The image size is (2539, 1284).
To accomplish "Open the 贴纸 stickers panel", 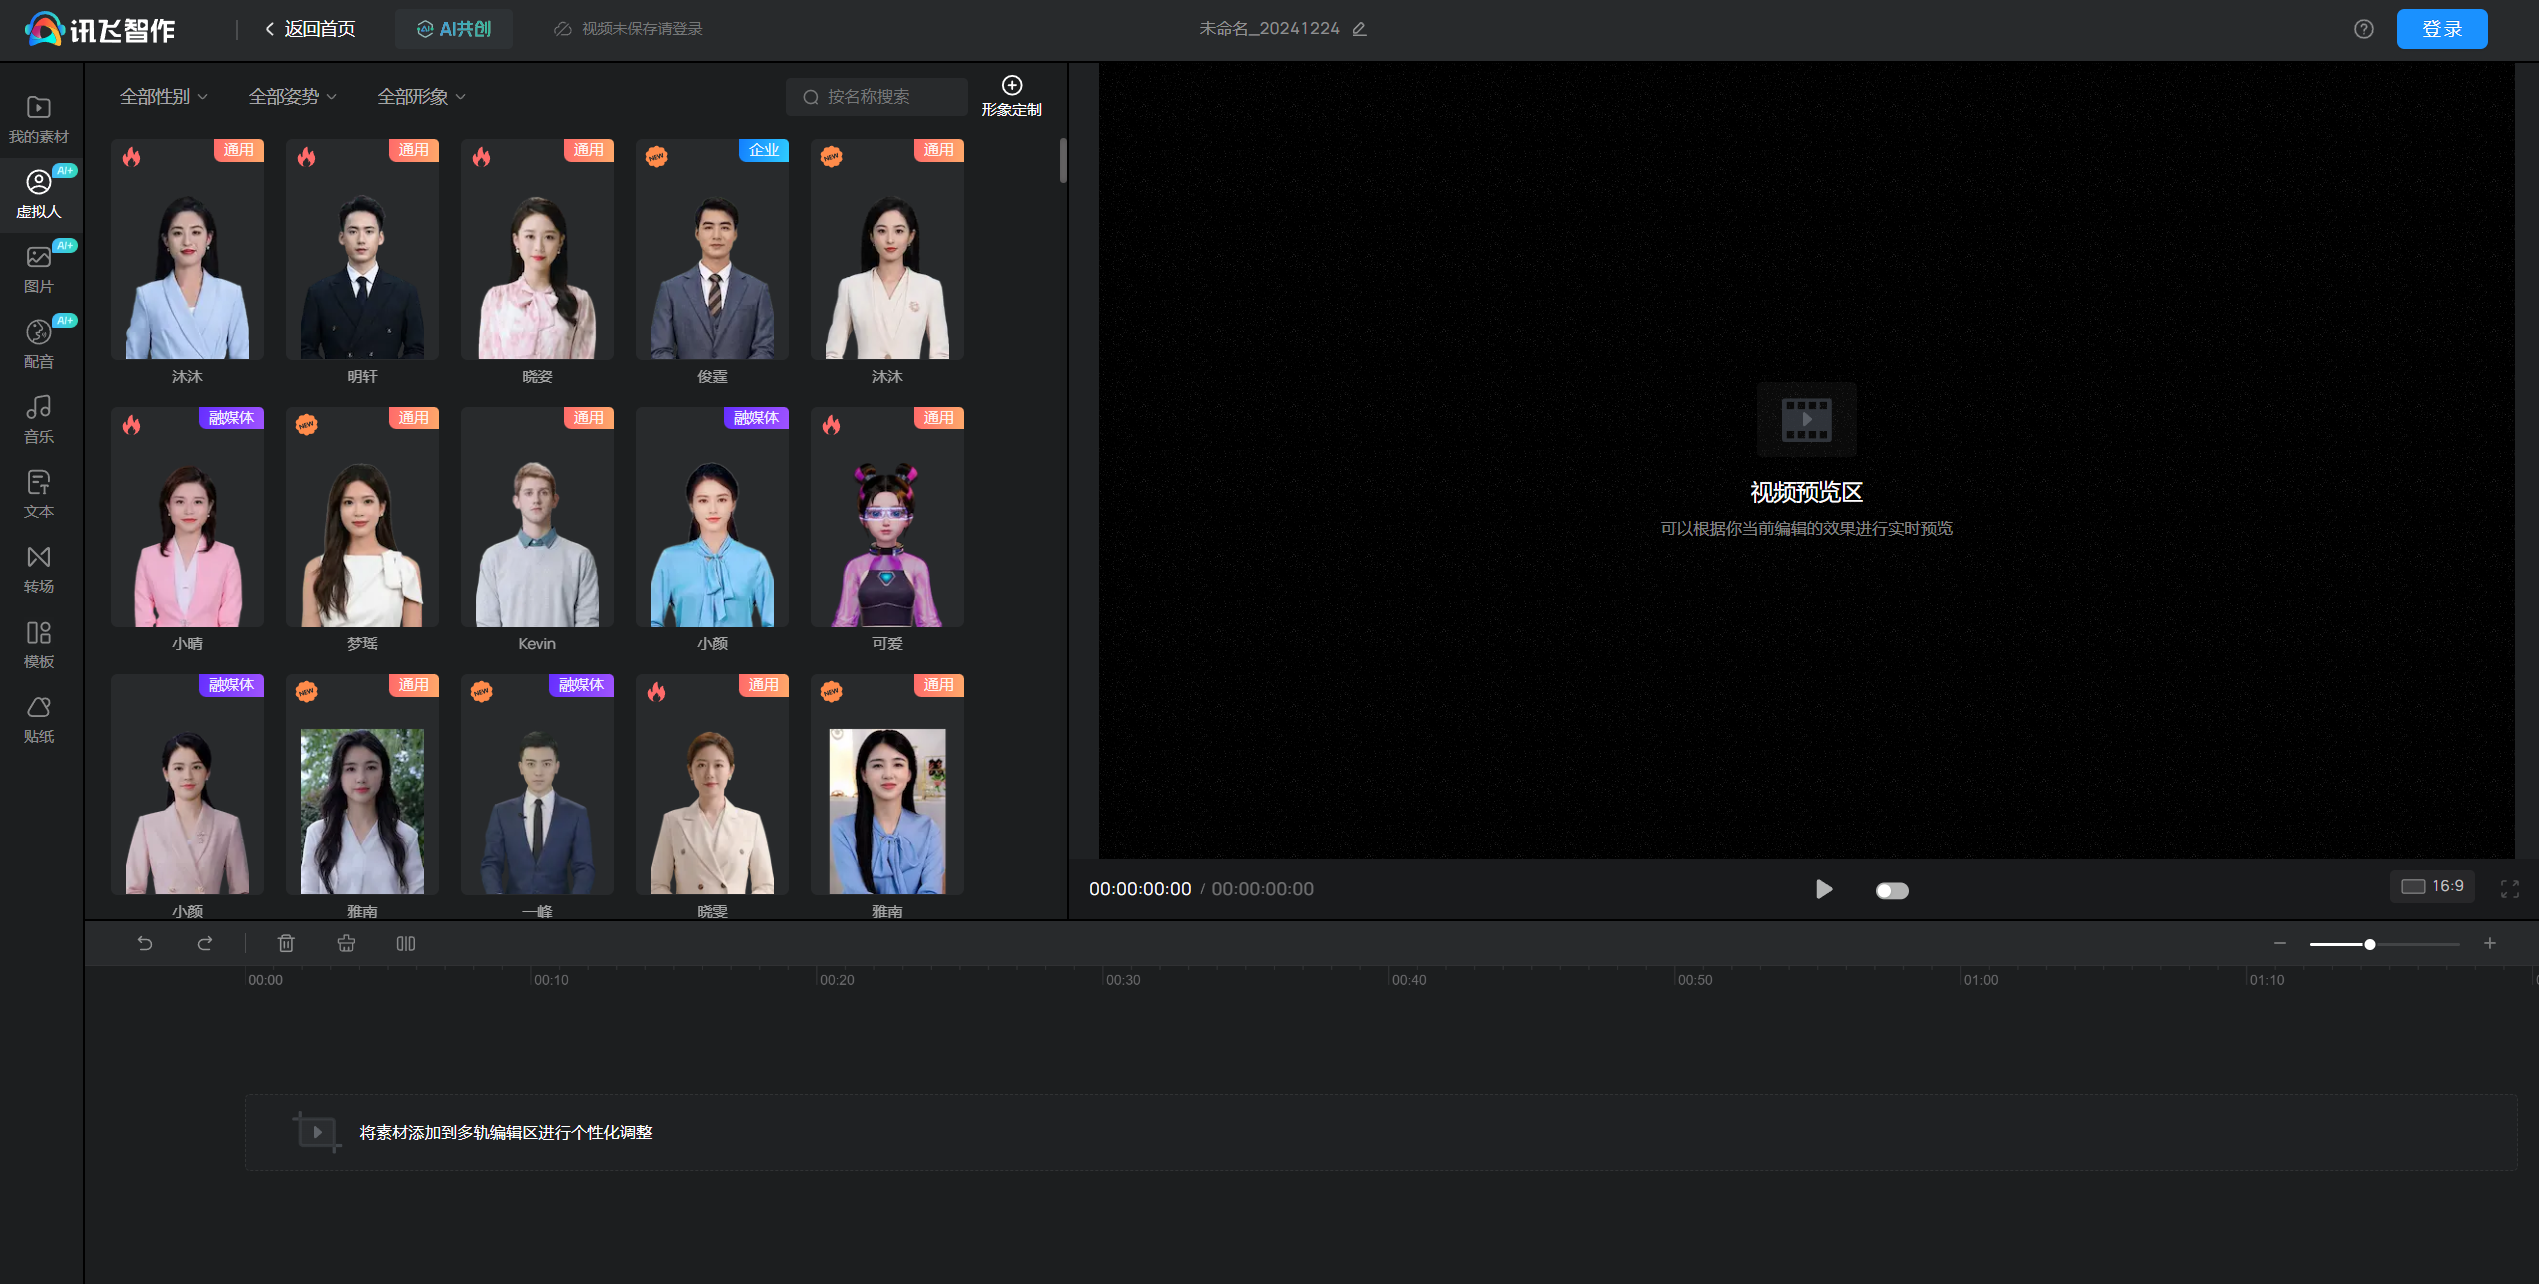I will point(39,719).
